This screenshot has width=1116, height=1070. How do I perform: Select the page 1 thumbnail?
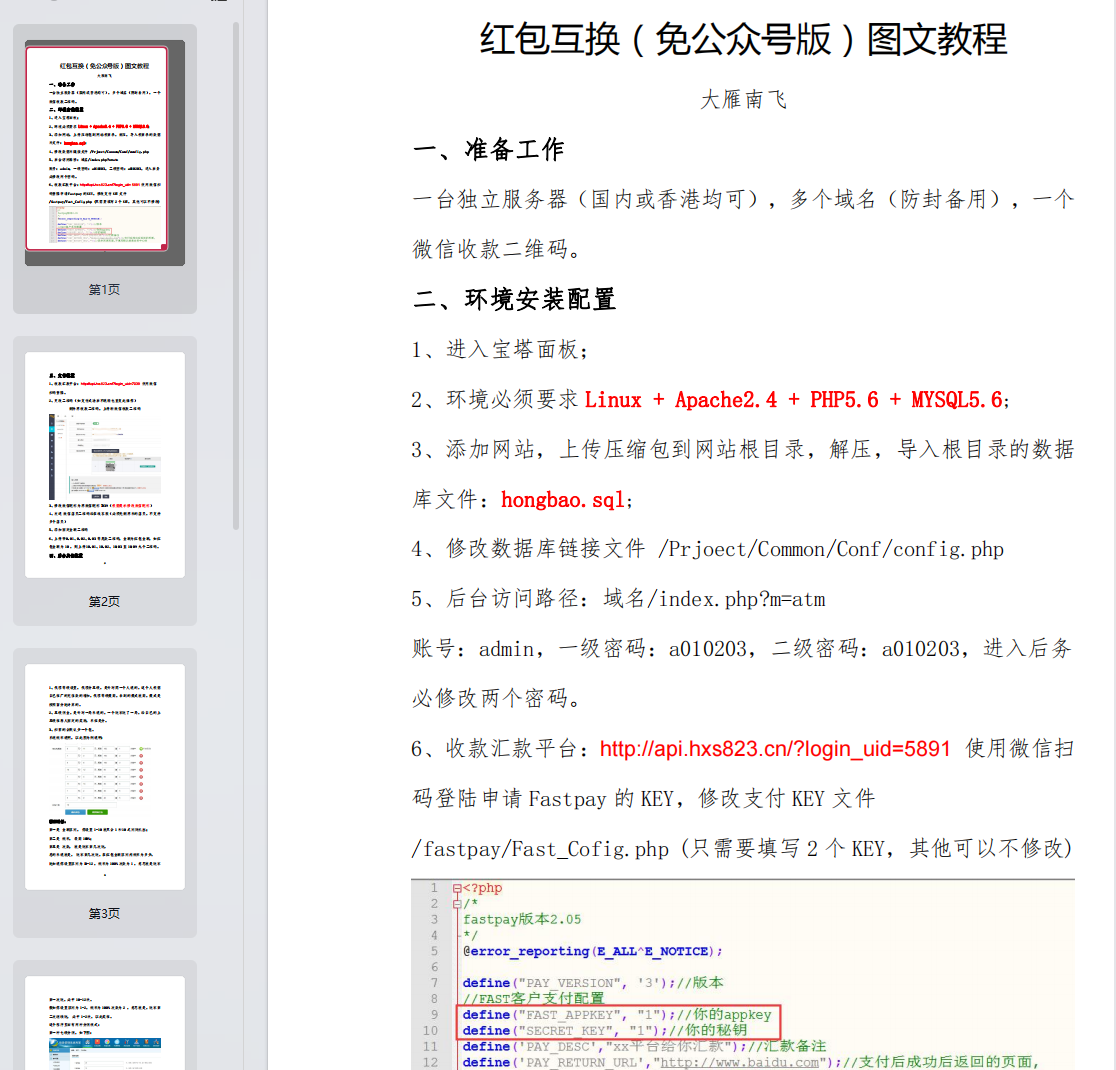pyautogui.click(x=105, y=152)
